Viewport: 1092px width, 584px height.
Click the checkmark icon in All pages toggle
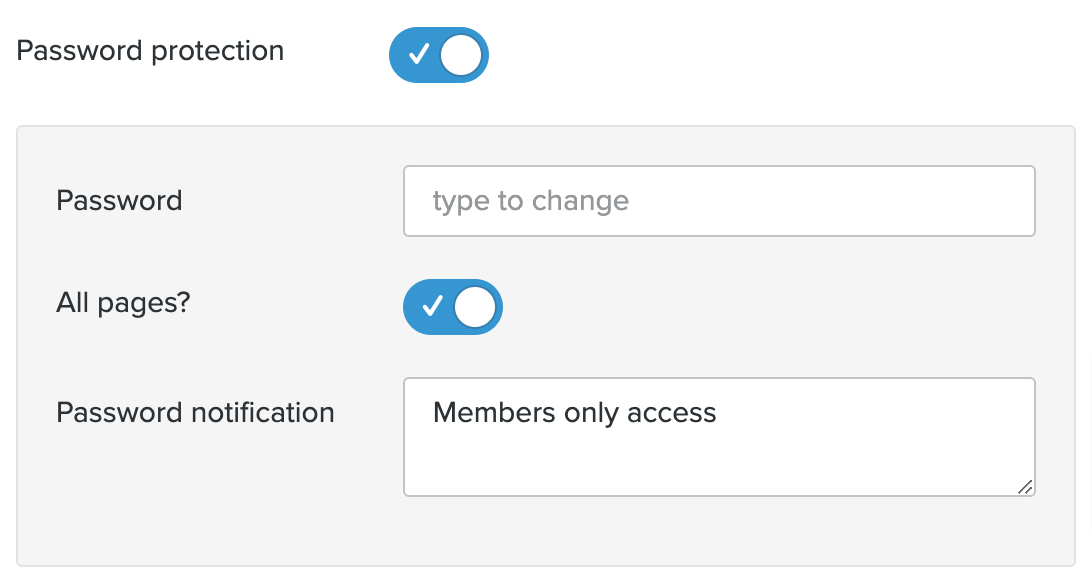[433, 307]
